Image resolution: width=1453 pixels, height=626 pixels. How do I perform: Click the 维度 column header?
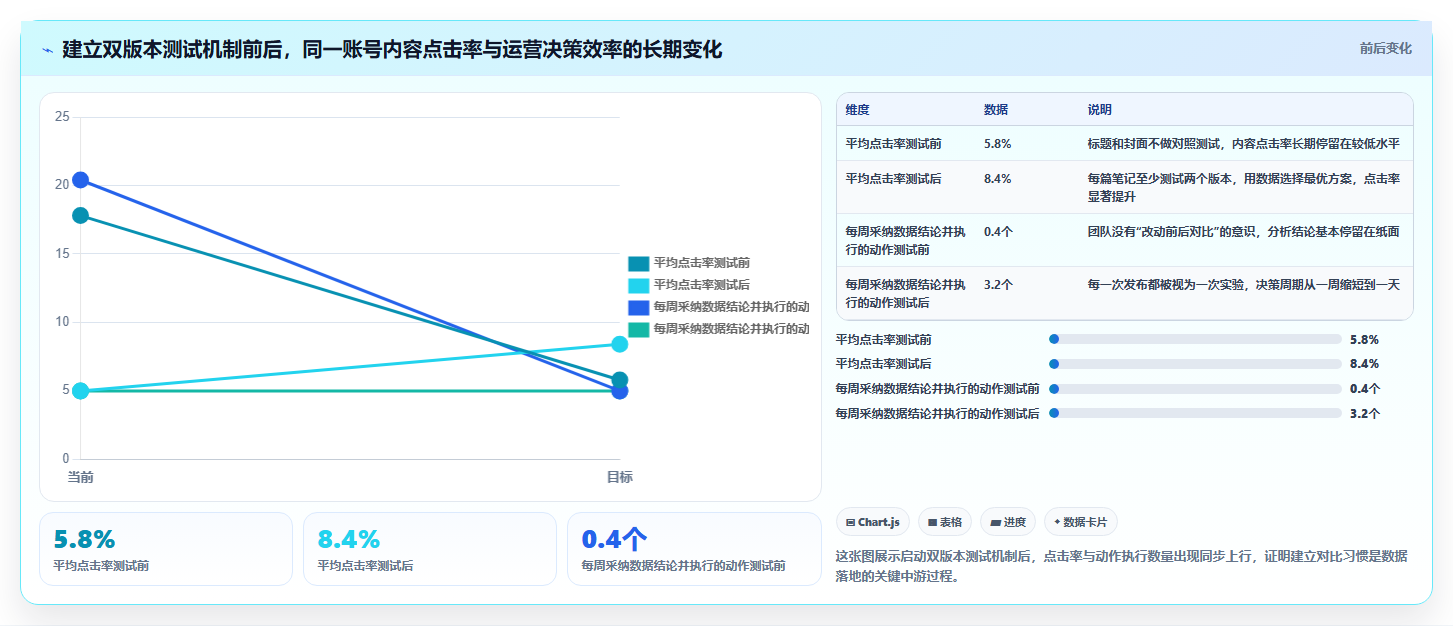(x=857, y=110)
